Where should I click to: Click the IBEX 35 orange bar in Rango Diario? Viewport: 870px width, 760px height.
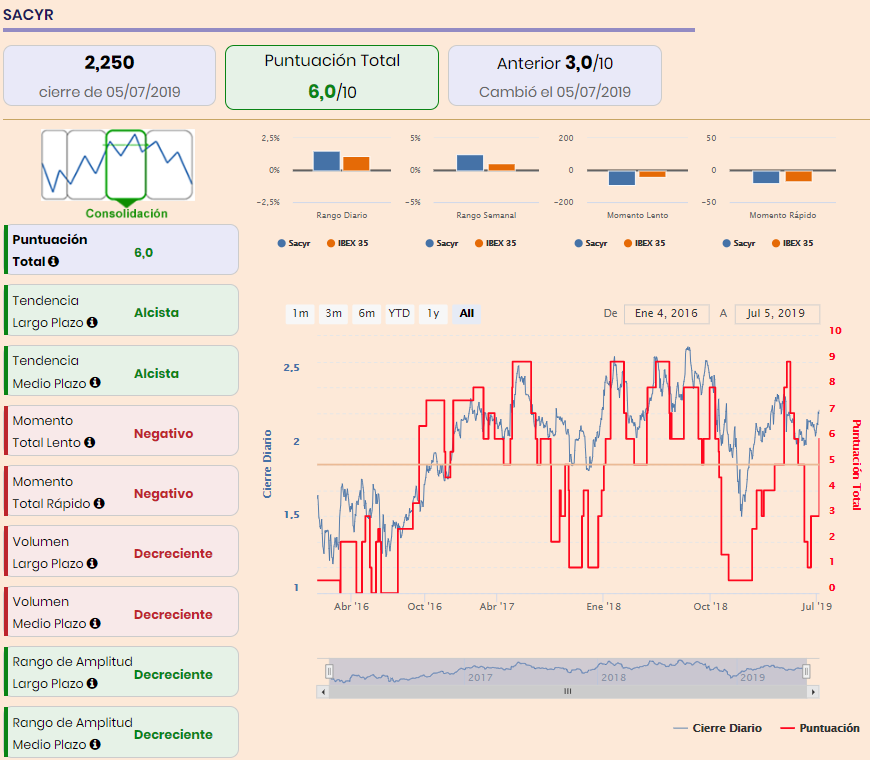coord(356,164)
